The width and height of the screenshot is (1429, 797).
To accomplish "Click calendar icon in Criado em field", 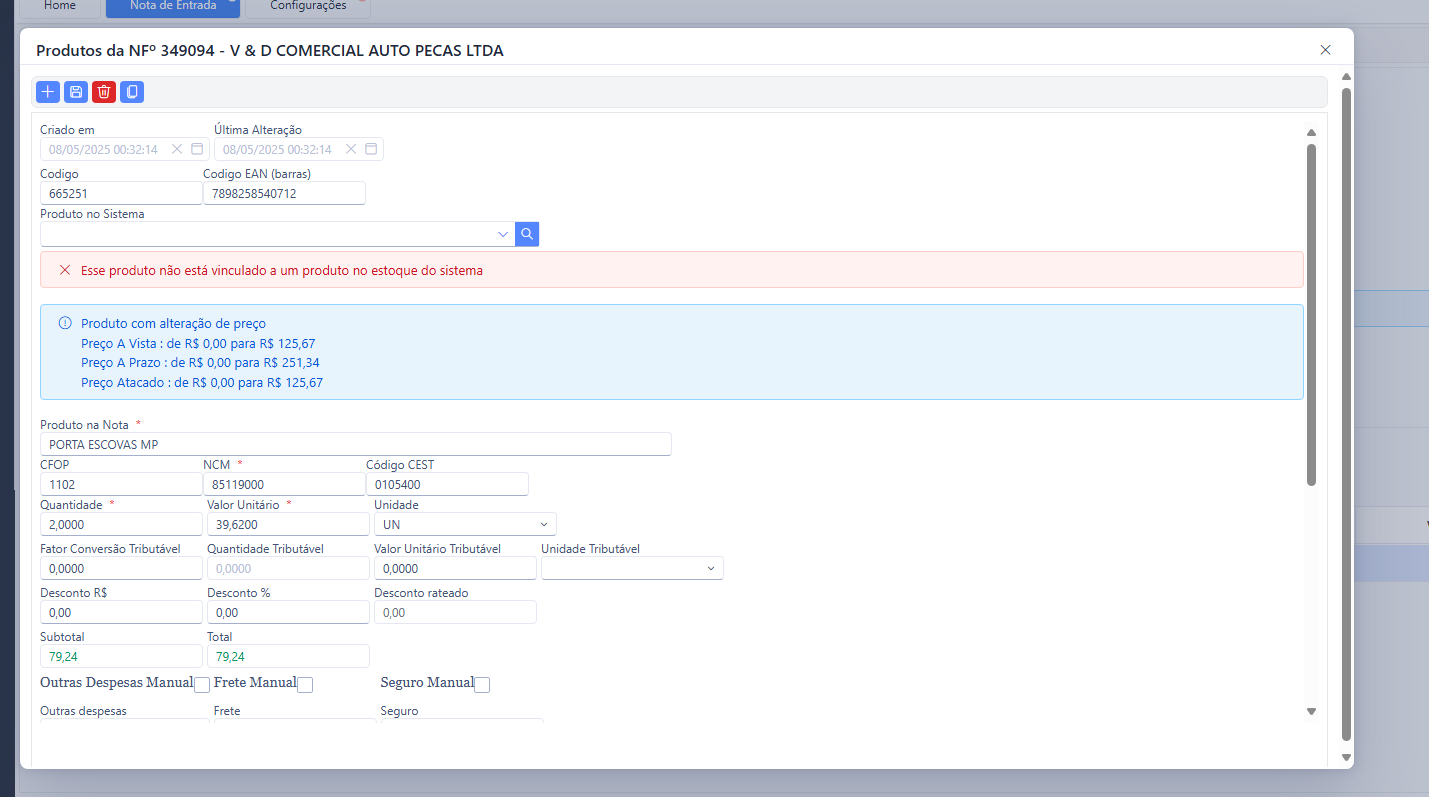I will pos(197,149).
